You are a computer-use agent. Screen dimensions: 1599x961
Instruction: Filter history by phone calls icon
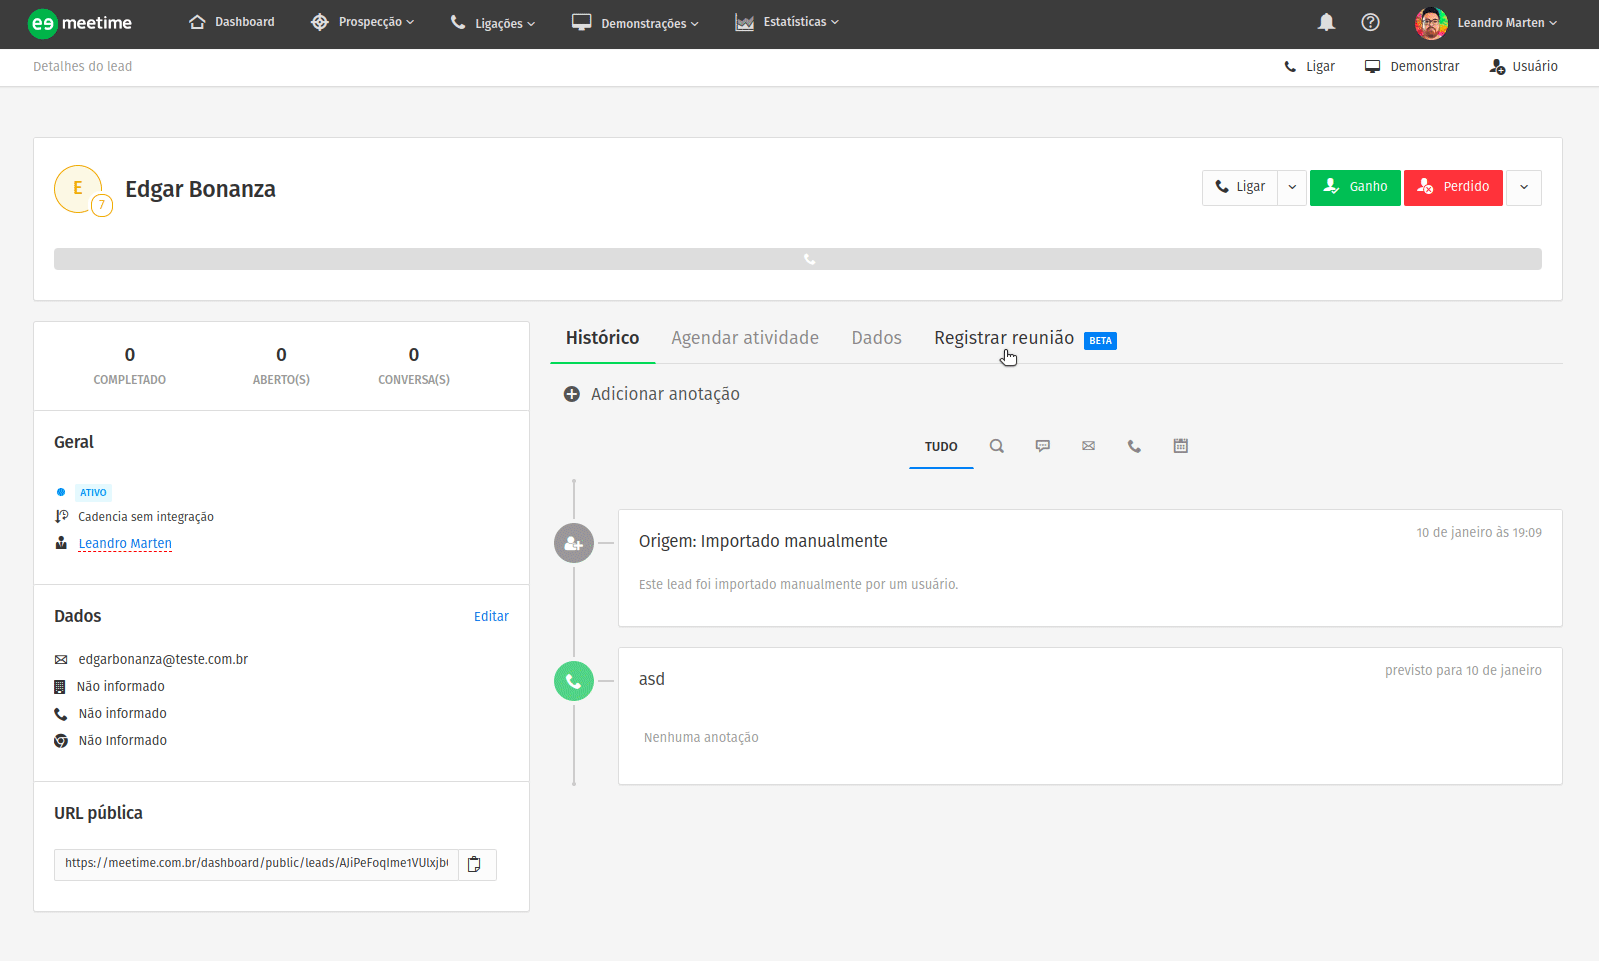(1134, 446)
